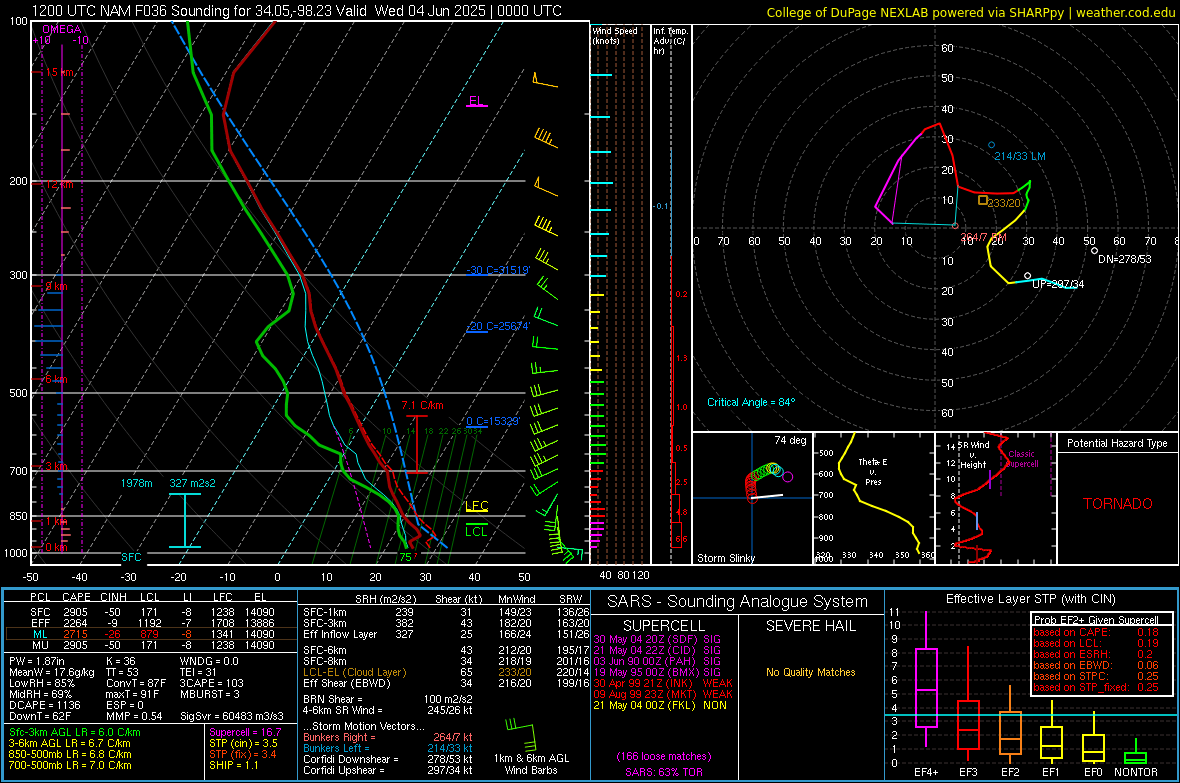Click 'MeanW = 17.6g/kg' value
1180x783 pixels.
[x=52, y=672]
